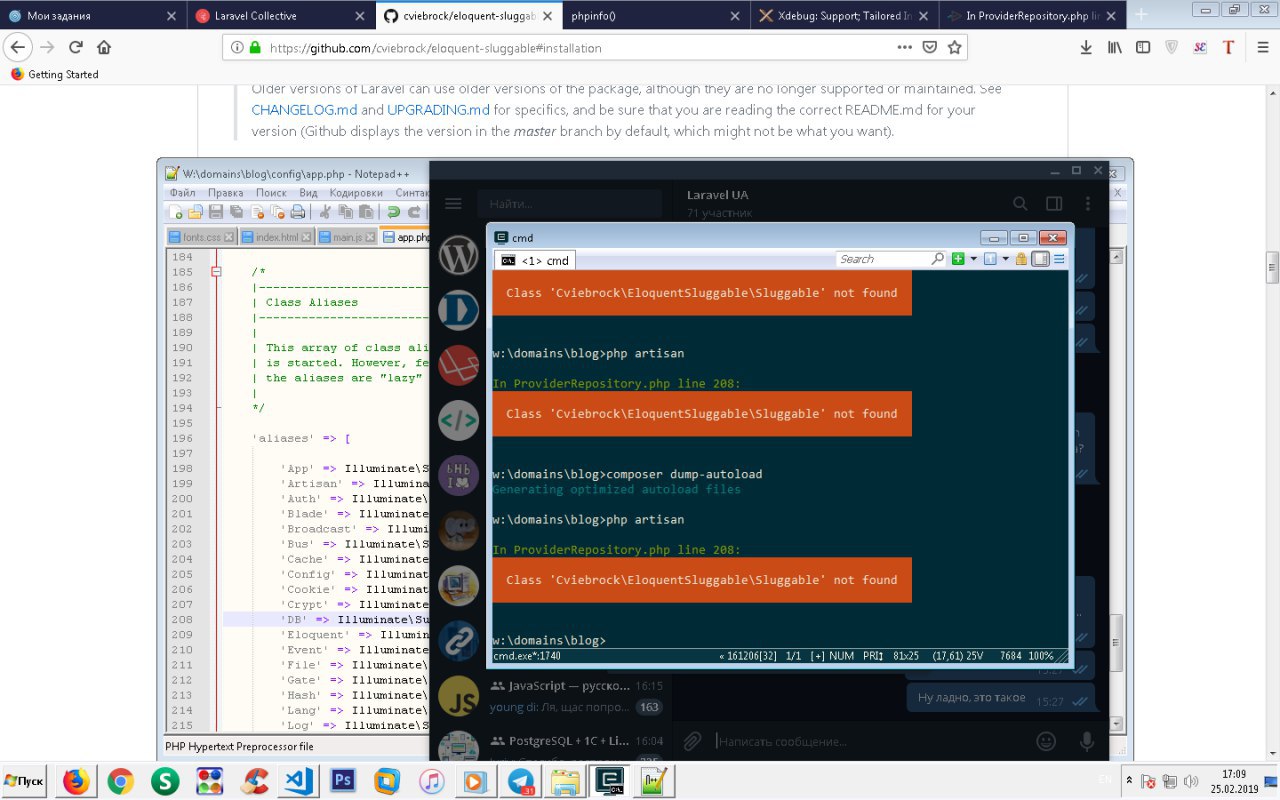Open Telegram chat three-dots menu
The width and height of the screenshot is (1280, 800).
[x=1088, y=203]
